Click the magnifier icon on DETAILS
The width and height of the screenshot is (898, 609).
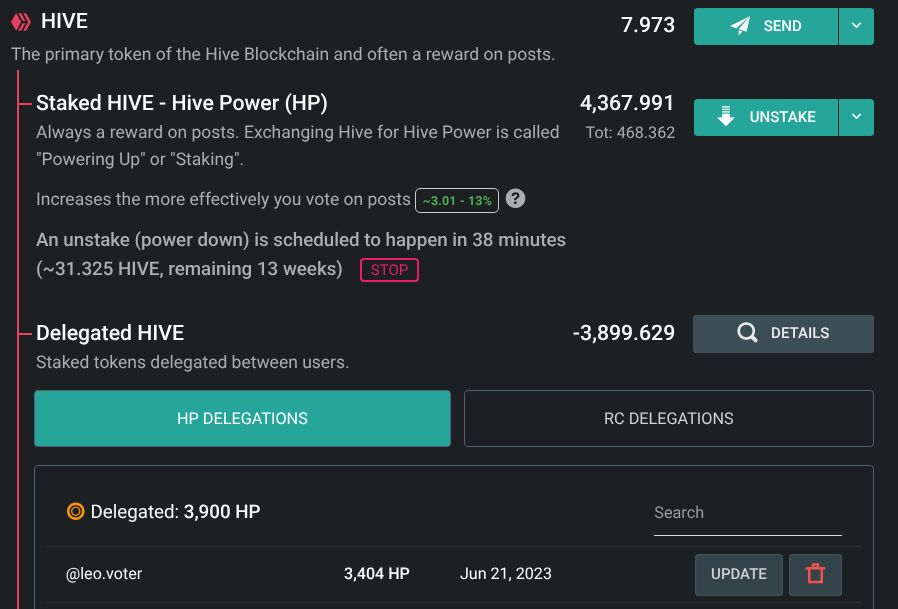pyautogui.click(x=747, y=333)
